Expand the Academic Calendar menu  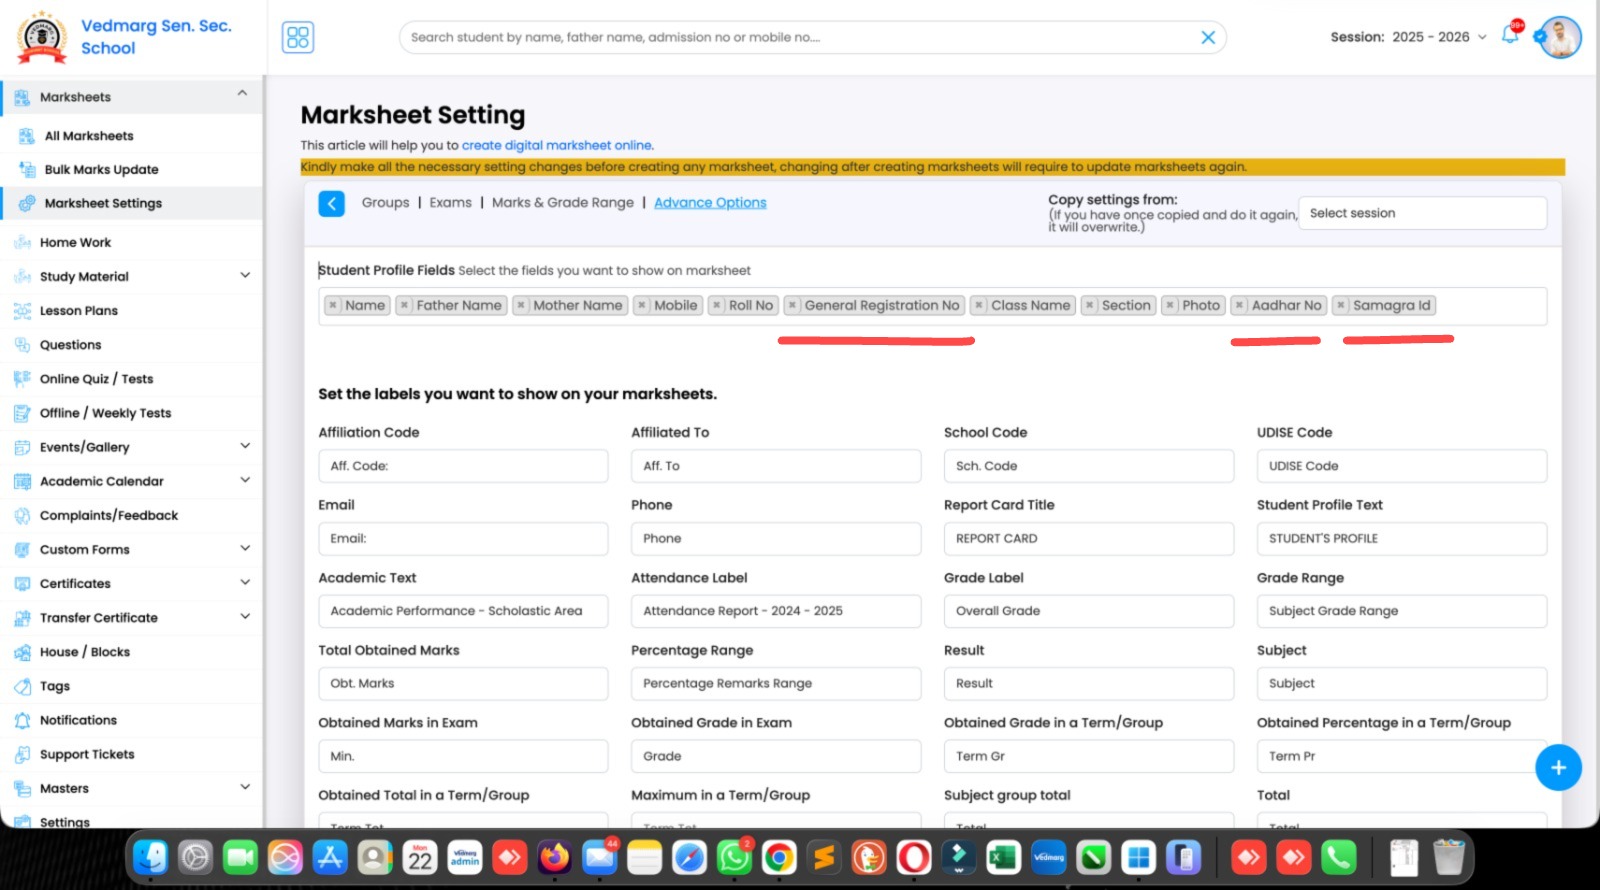click(245, 480)
